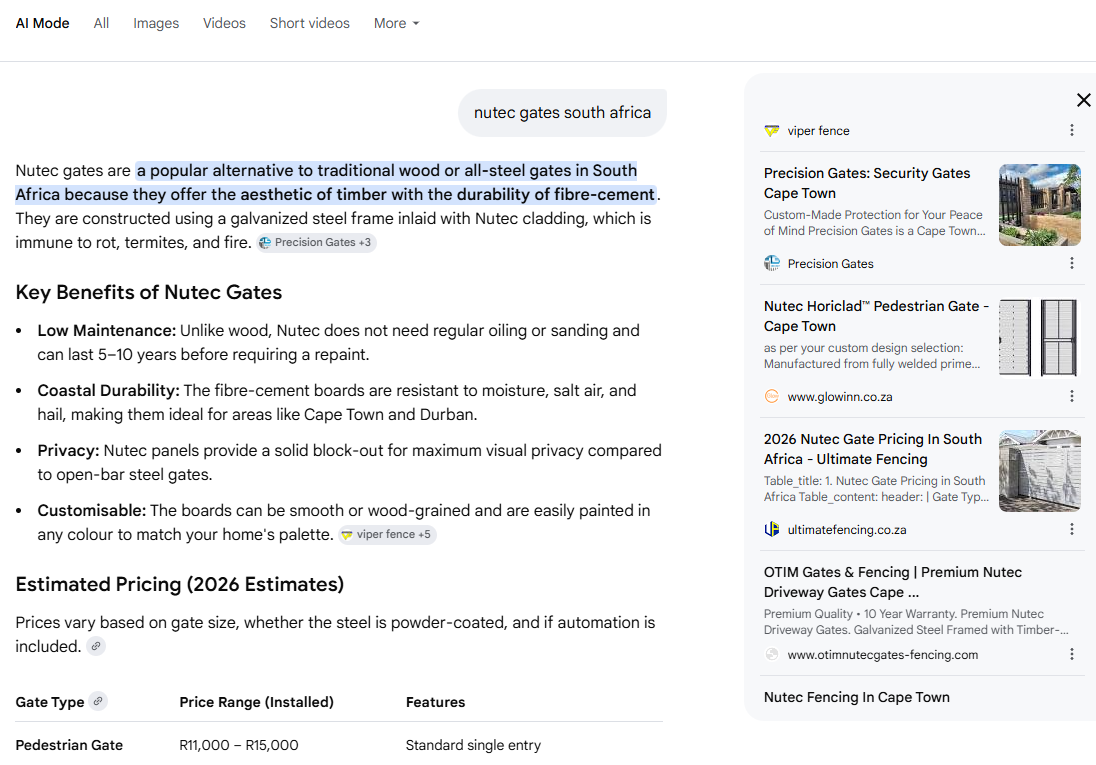
Task: Click the 'Key Benefits of Nutec Gates' heading
Action: click(149, 292)
